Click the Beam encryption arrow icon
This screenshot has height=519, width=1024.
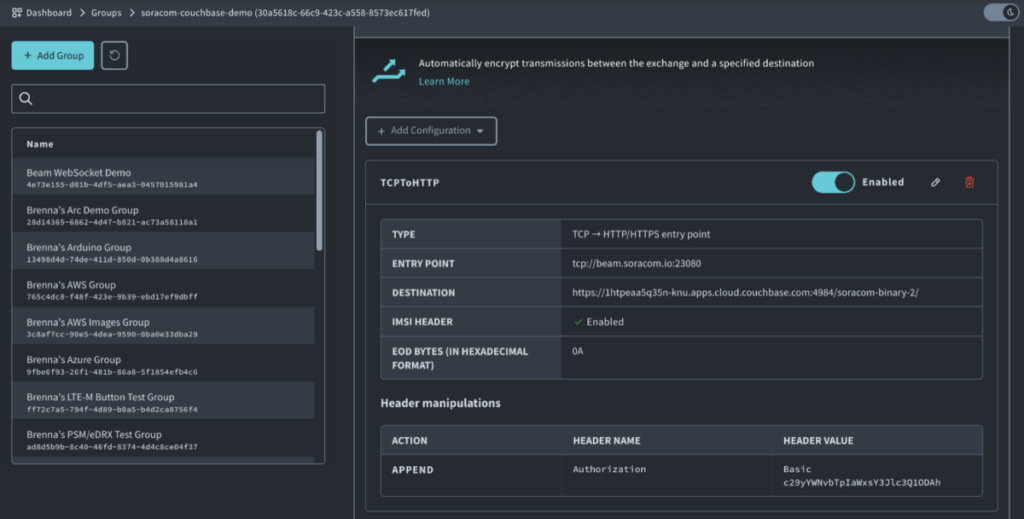click(388, 70)
